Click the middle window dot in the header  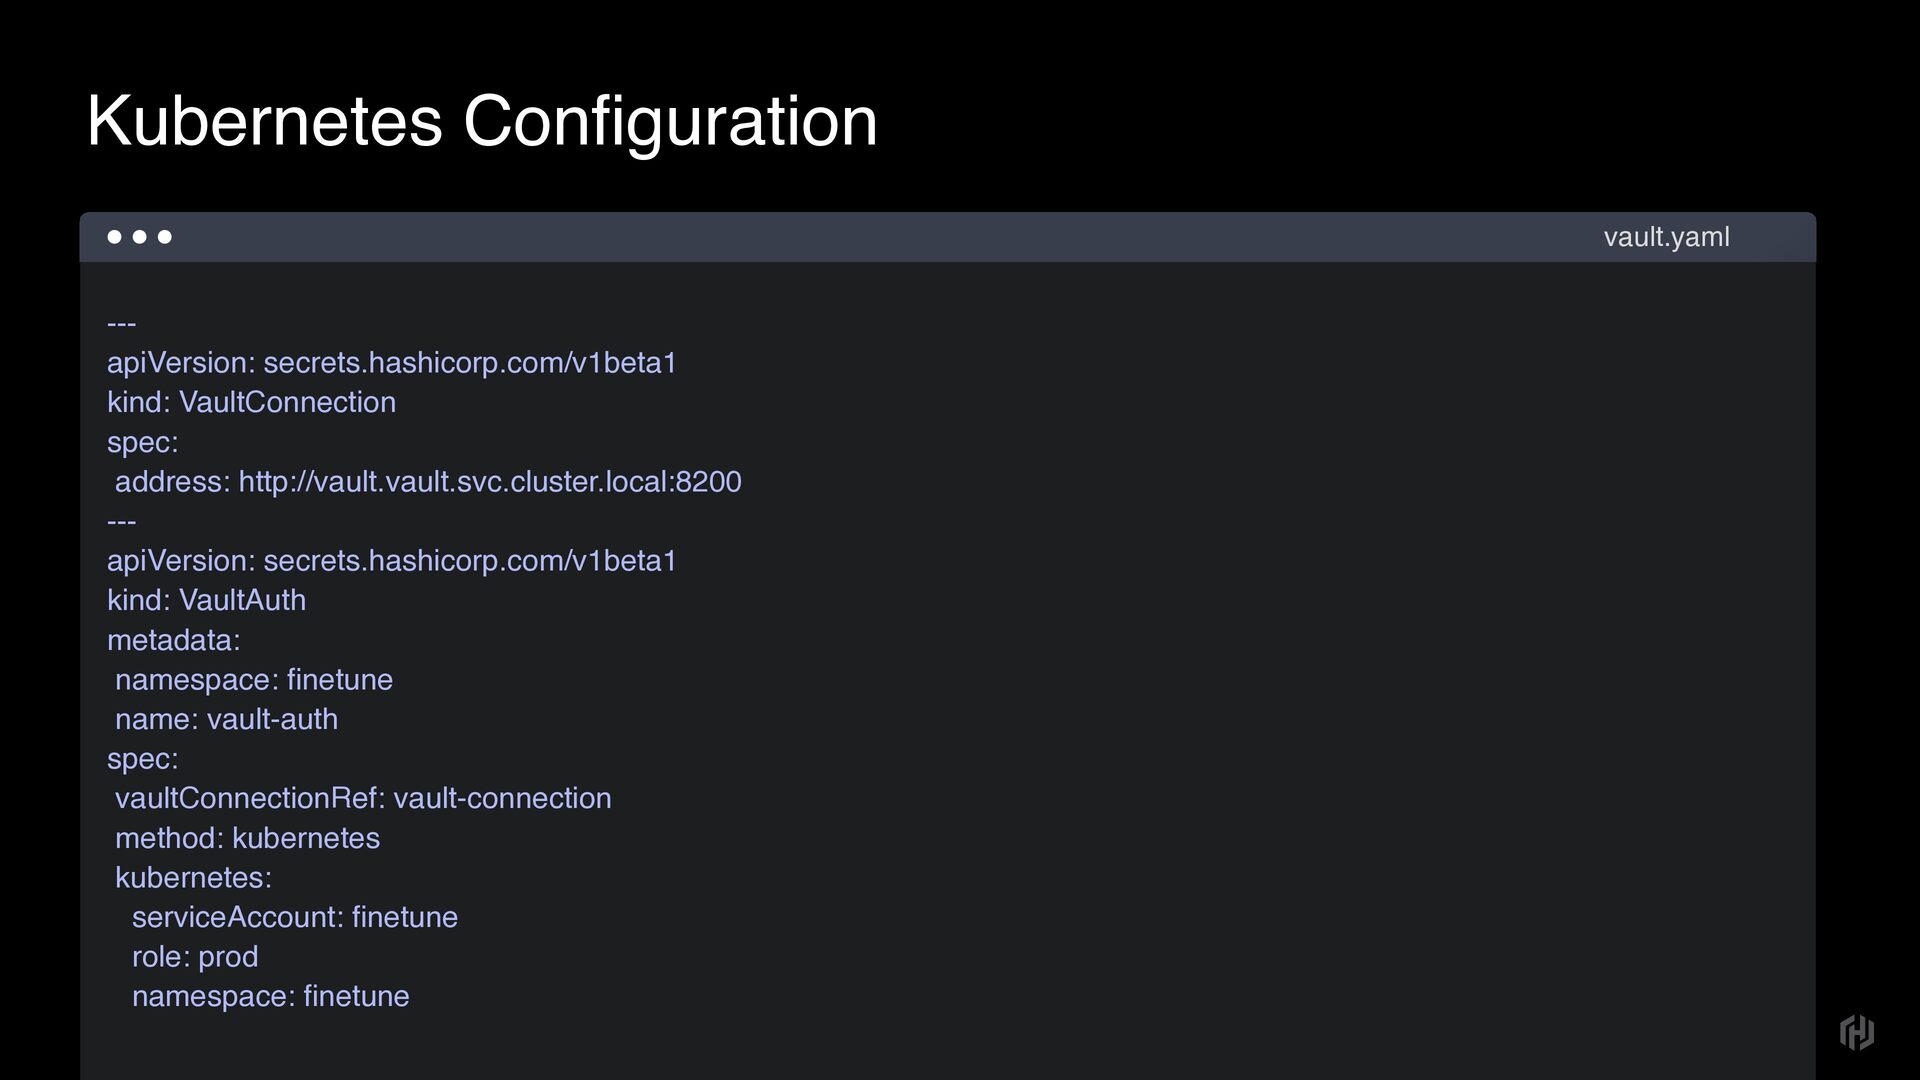click(x=139, y=237)
